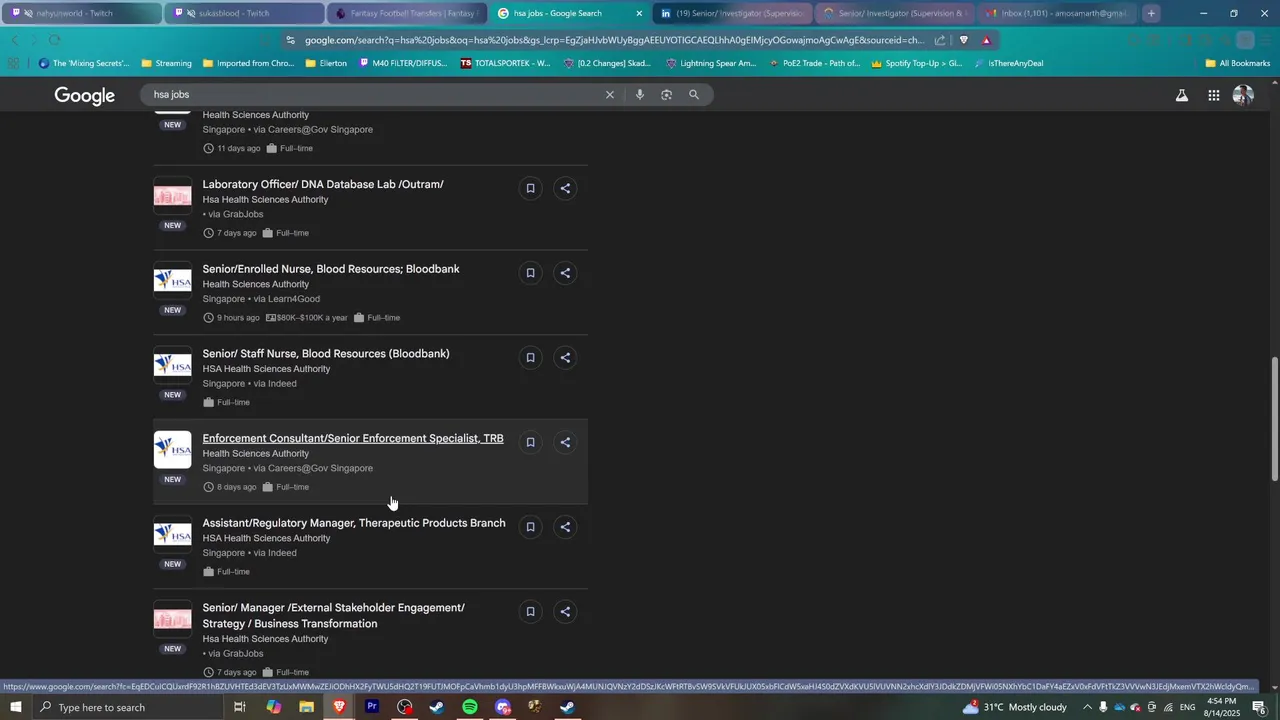The height and width of the screenshot is (720, 1280).
Task: Open Senior/Enrolled Nurse, Blood Resources listing
Action: point(331,269)
